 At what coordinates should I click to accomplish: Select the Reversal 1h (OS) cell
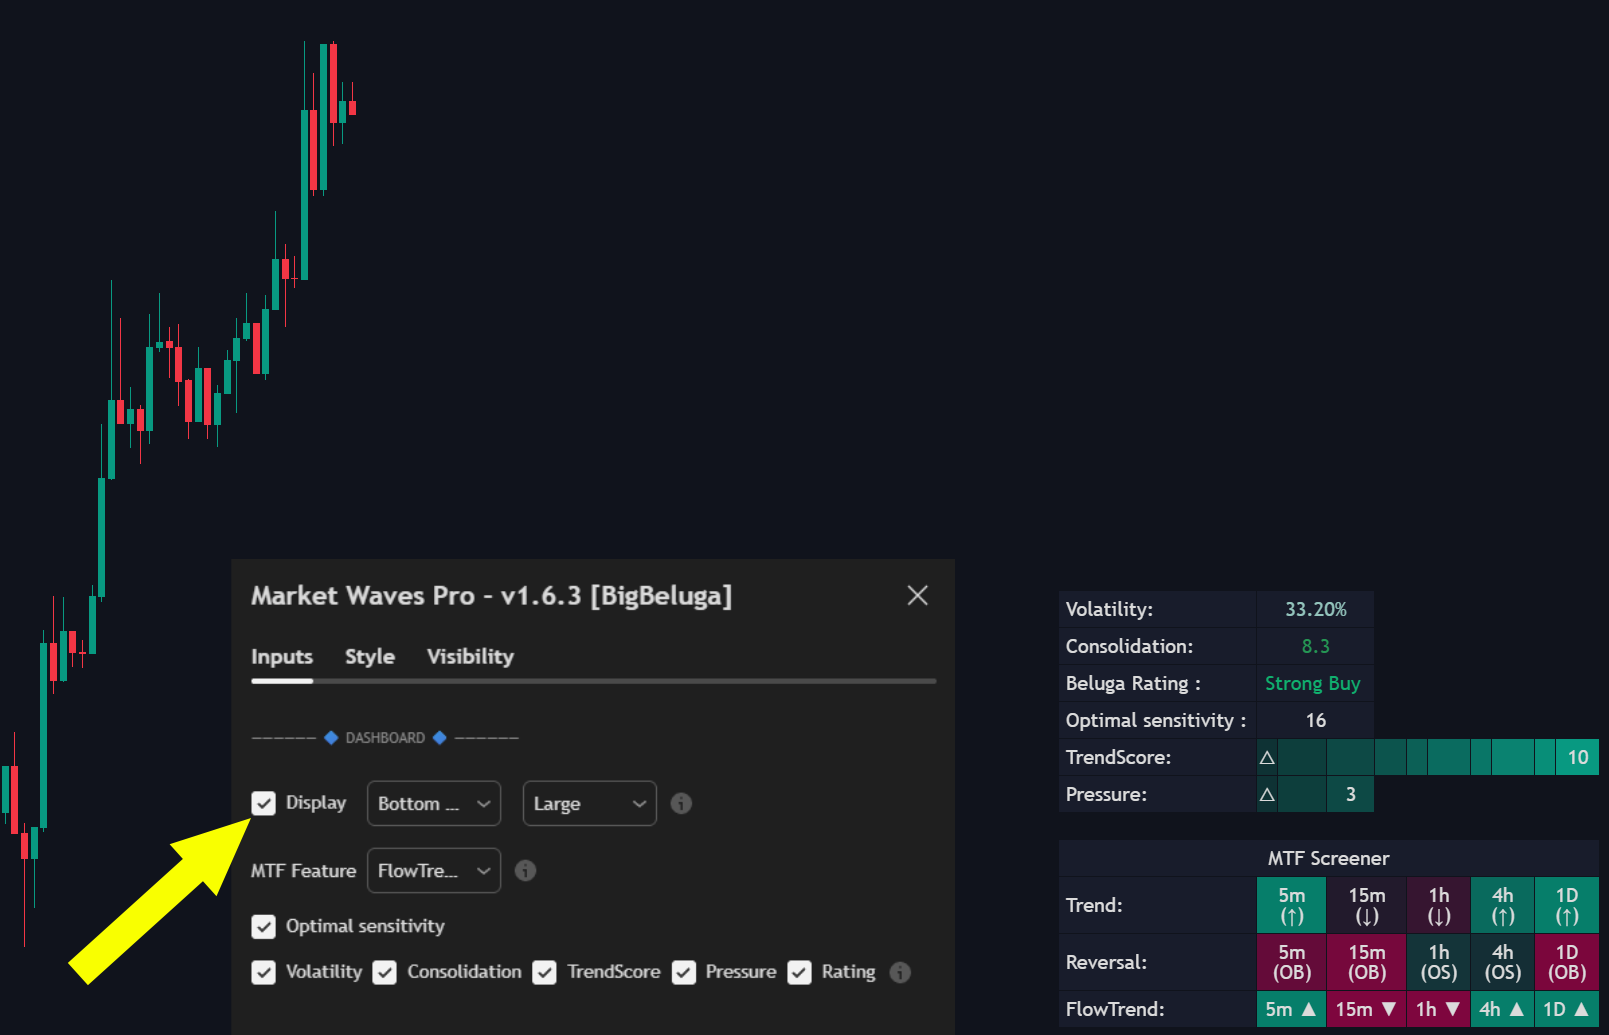(1439, 962)
